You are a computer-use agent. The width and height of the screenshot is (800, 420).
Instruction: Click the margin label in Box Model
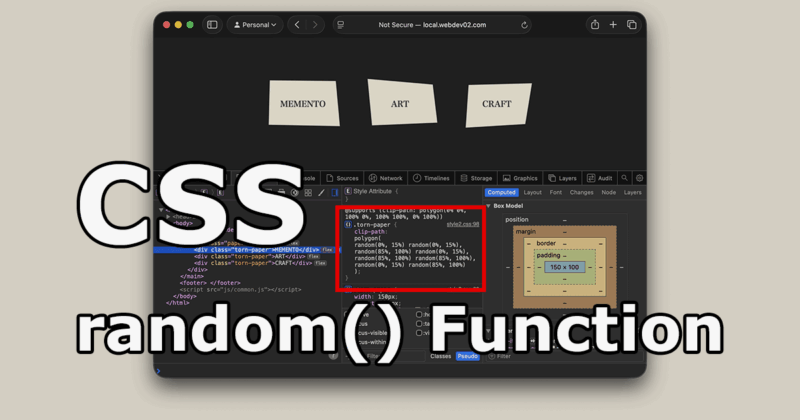[x=526, y=232]
